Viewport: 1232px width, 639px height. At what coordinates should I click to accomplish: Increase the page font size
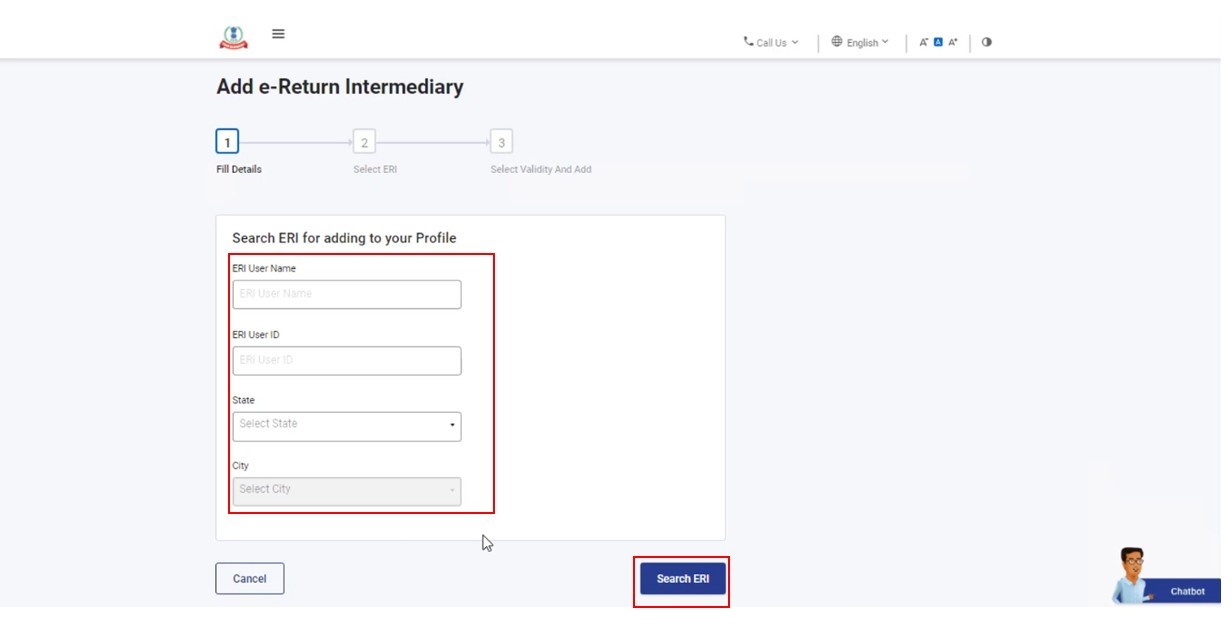953,42
